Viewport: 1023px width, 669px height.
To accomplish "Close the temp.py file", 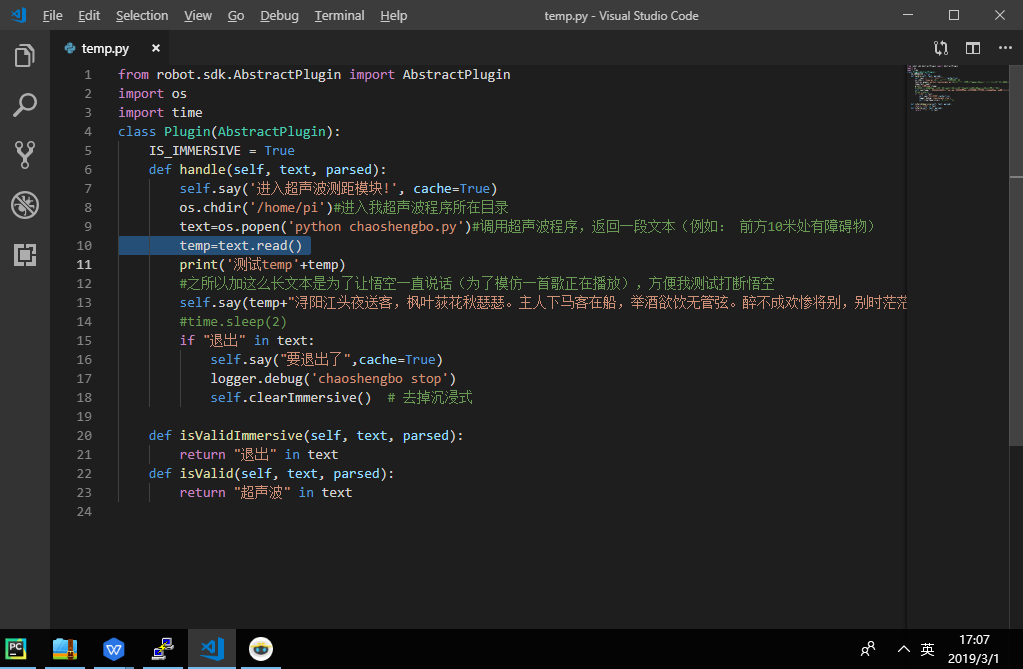I will (x=155, y=47).
